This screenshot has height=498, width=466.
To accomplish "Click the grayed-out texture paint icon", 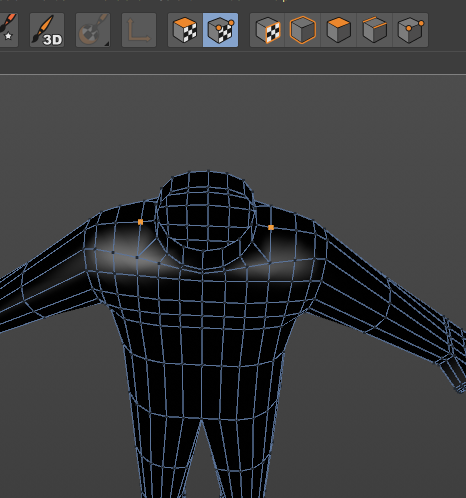I will 93,30.
